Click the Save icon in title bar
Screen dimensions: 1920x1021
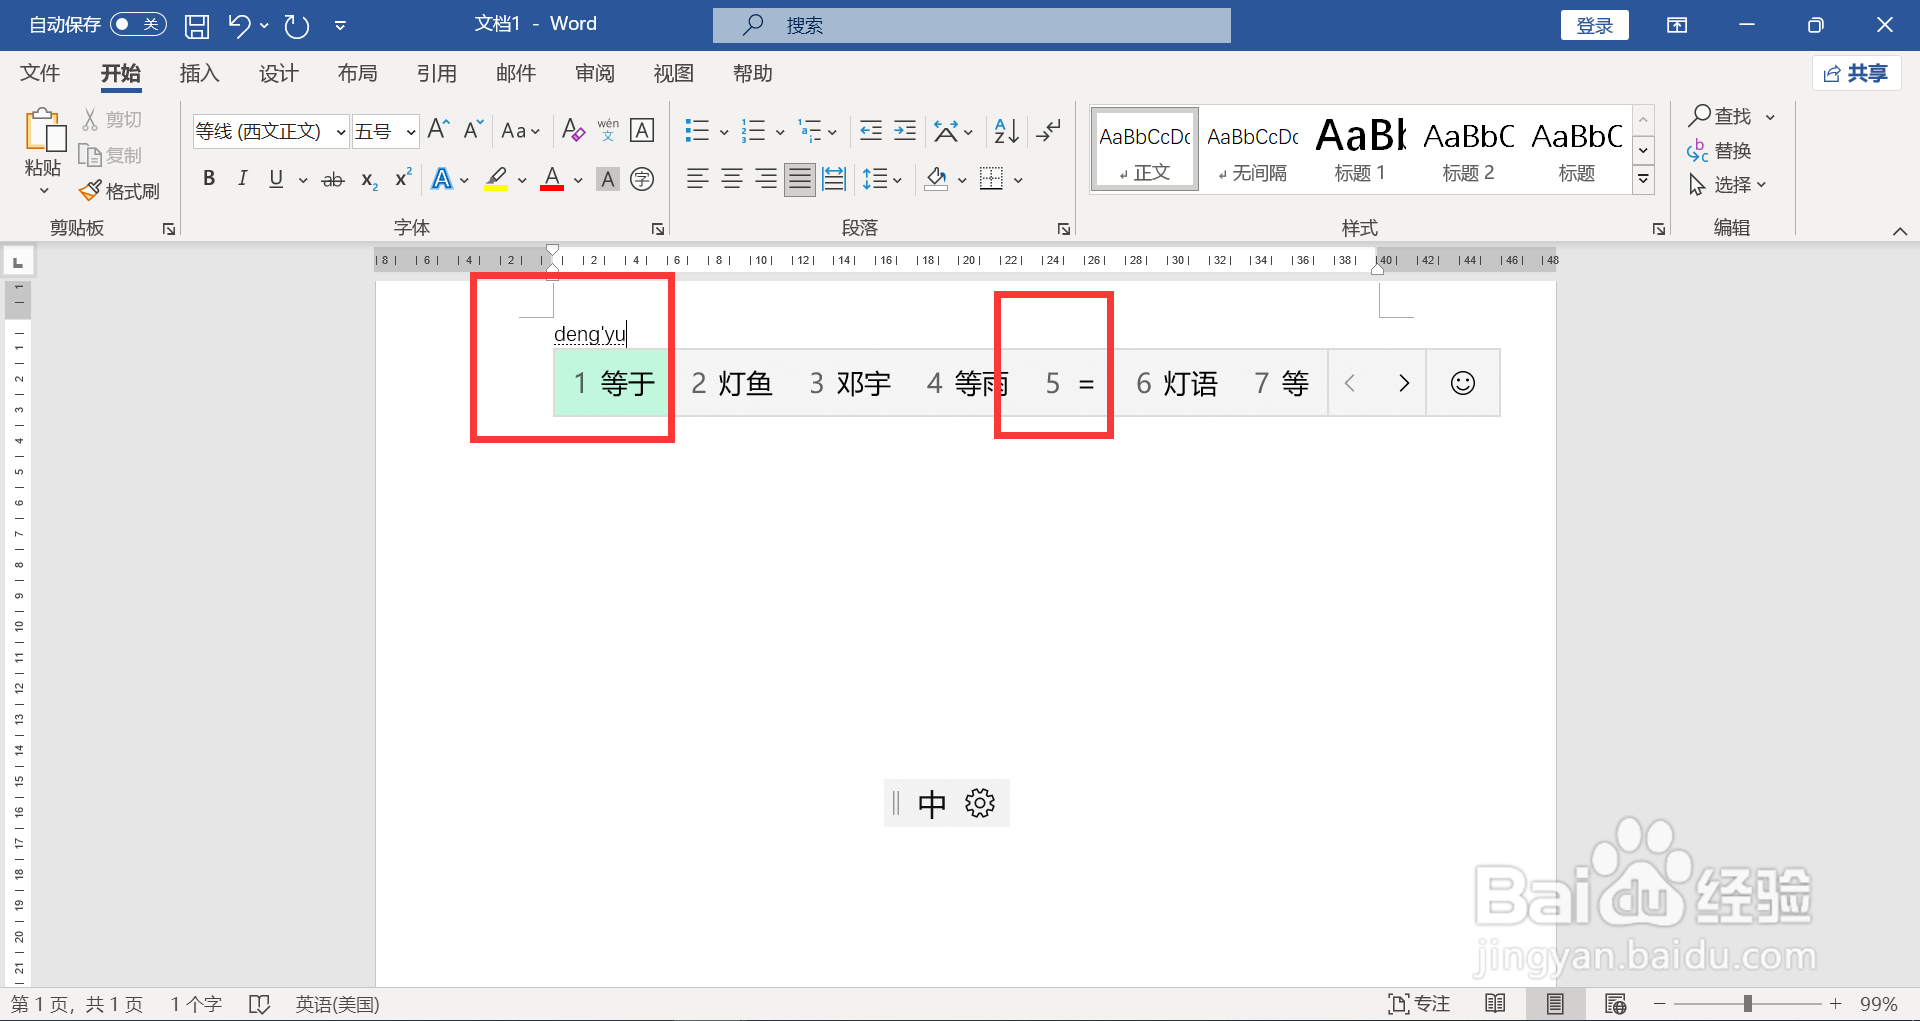click(x=197, y=26)
